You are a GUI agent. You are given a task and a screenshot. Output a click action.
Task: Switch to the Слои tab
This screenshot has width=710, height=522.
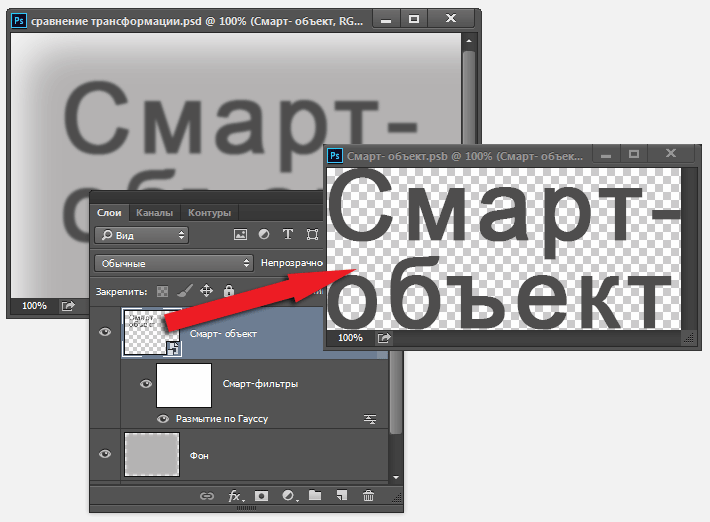109,212
